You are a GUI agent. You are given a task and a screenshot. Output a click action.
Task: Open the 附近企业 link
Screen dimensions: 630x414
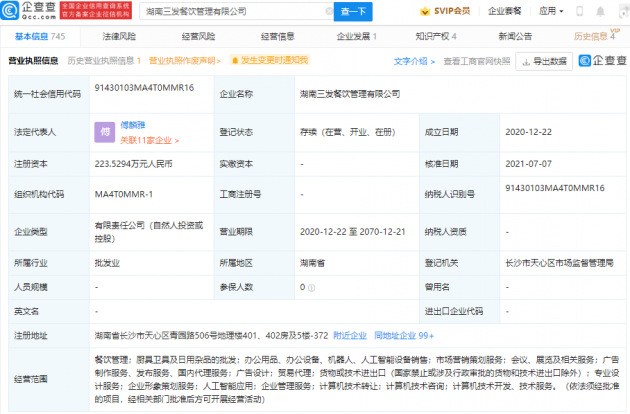350,334
